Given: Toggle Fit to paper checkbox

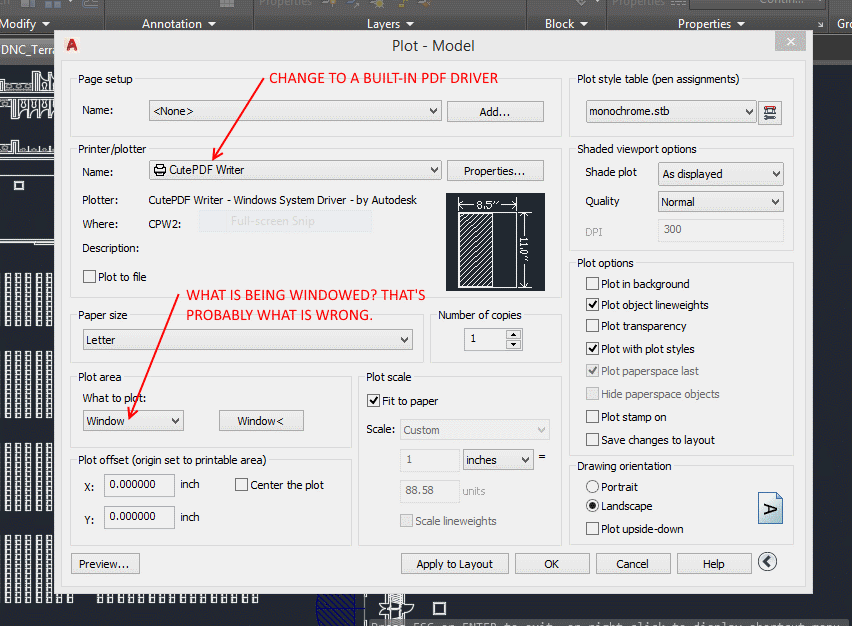Looking at the screenshot, I should [373, 401].
